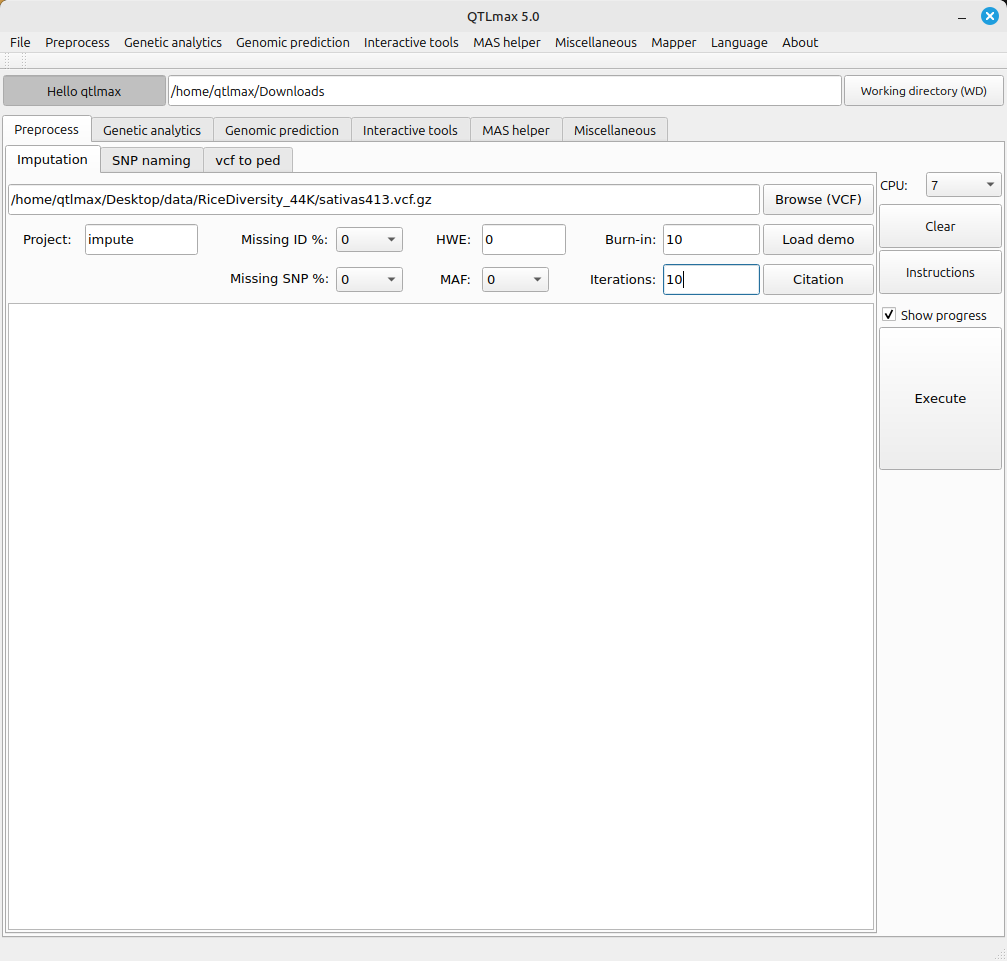Viewport: 1007px width, 961px height.
Task: Open the Instructions button
Action: [940, 272]
